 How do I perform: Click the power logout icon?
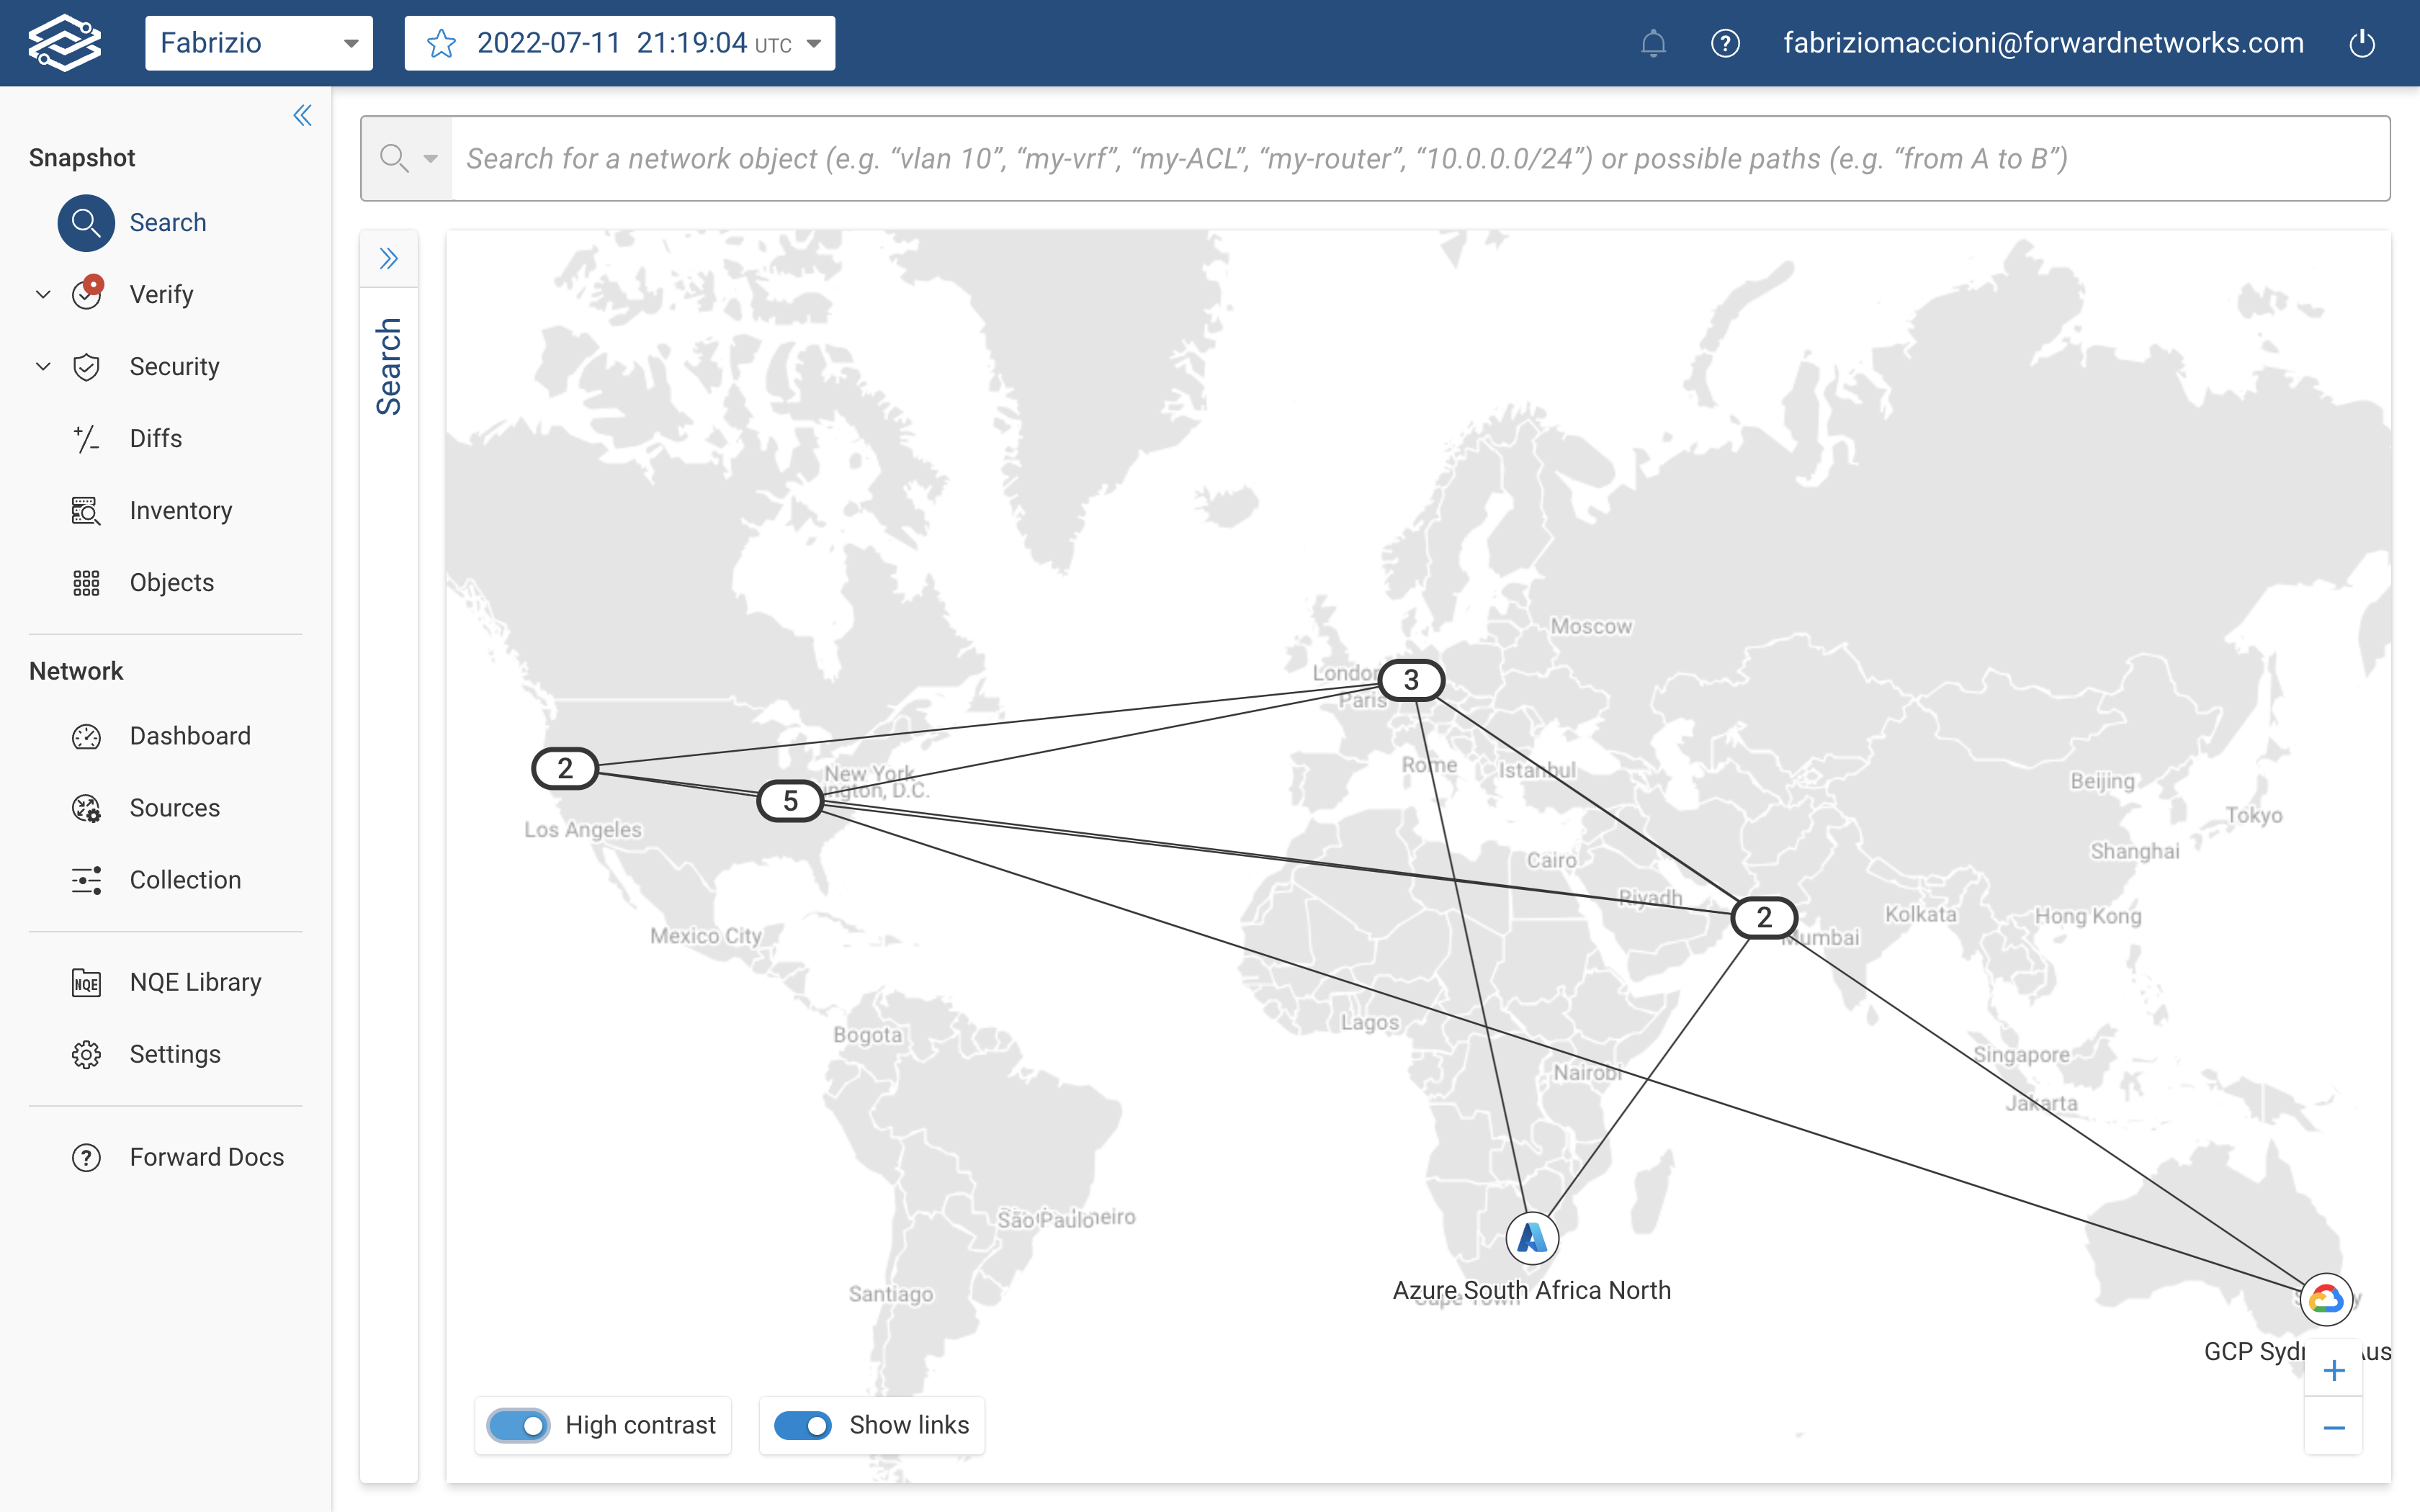coord(2362,43)
